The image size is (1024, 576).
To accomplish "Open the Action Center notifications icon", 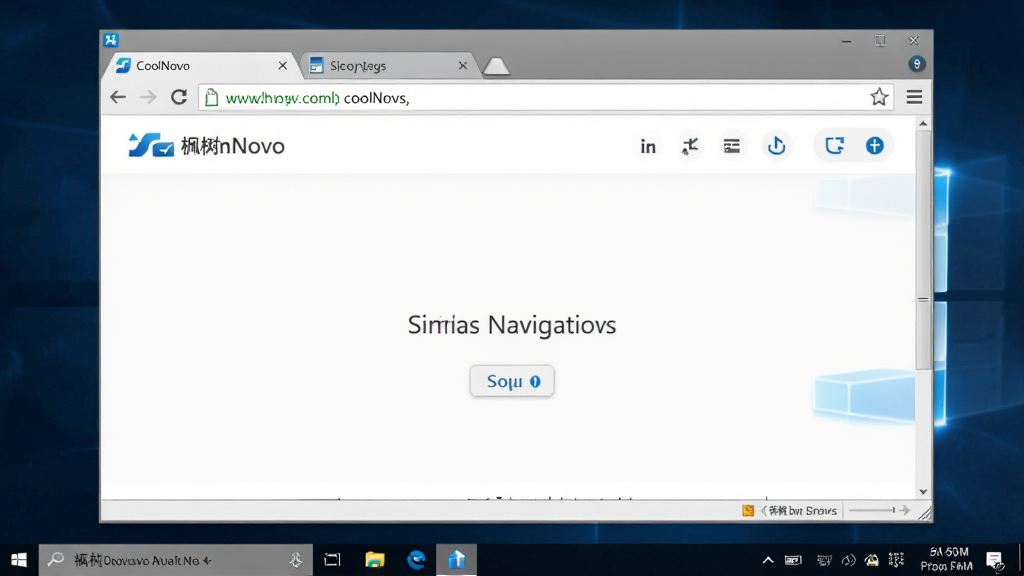I will coord(995,560).
